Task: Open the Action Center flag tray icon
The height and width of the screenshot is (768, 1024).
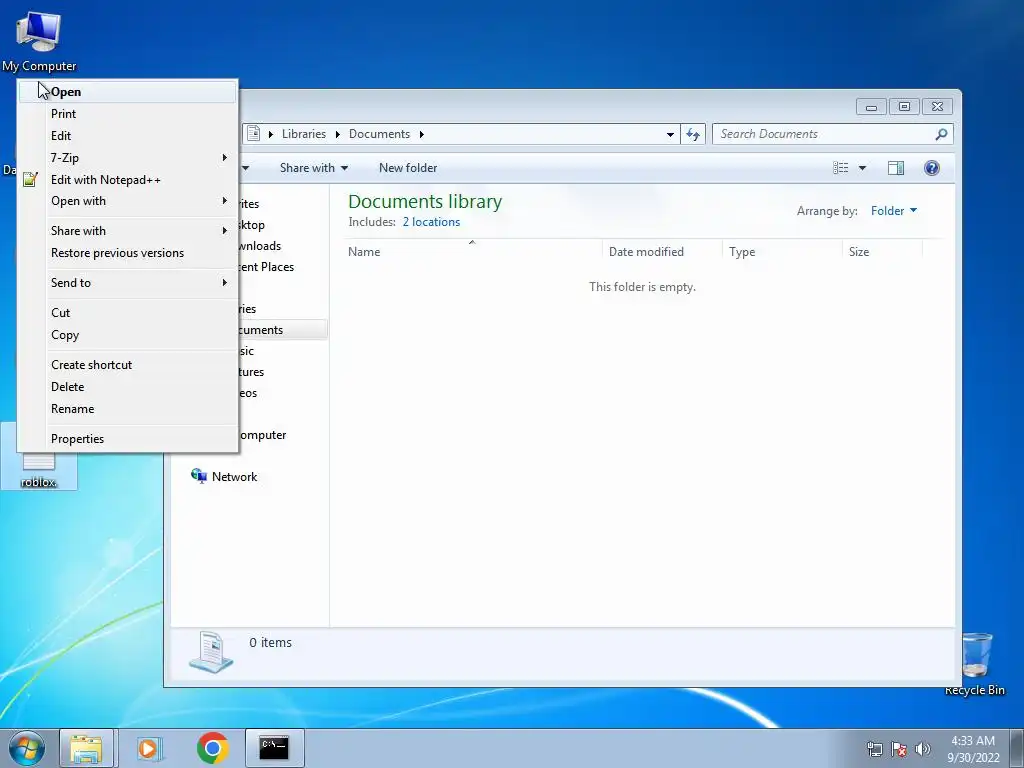Action: (x=899, y=749)
